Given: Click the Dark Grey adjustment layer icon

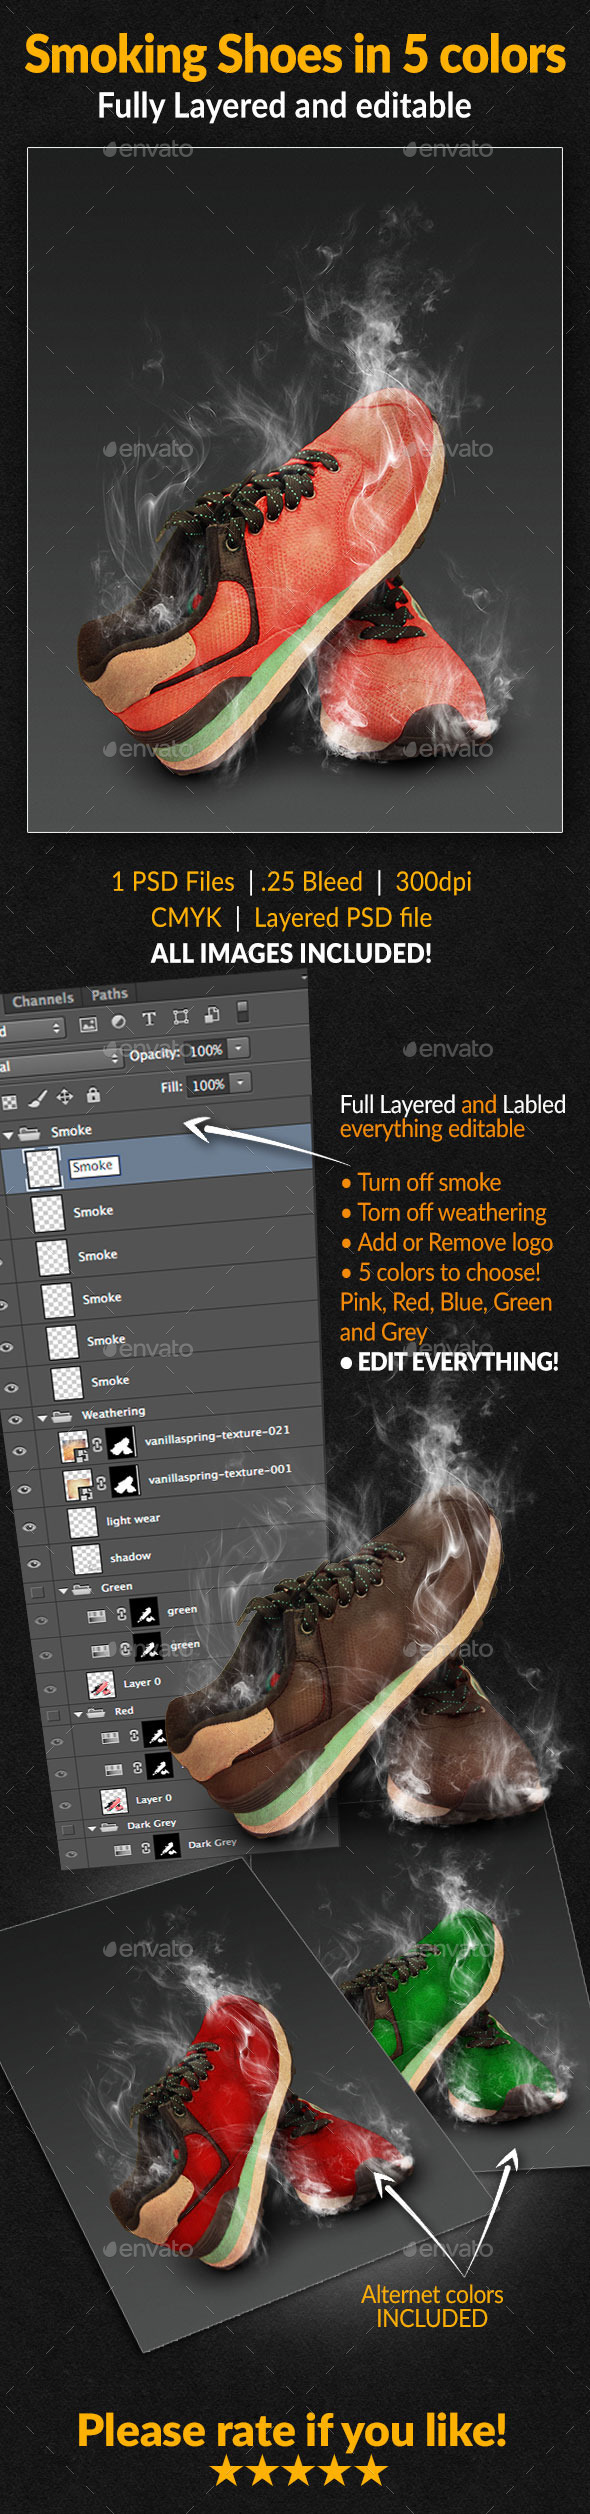Looking at the screenshot, I should tap(123, 1850).
